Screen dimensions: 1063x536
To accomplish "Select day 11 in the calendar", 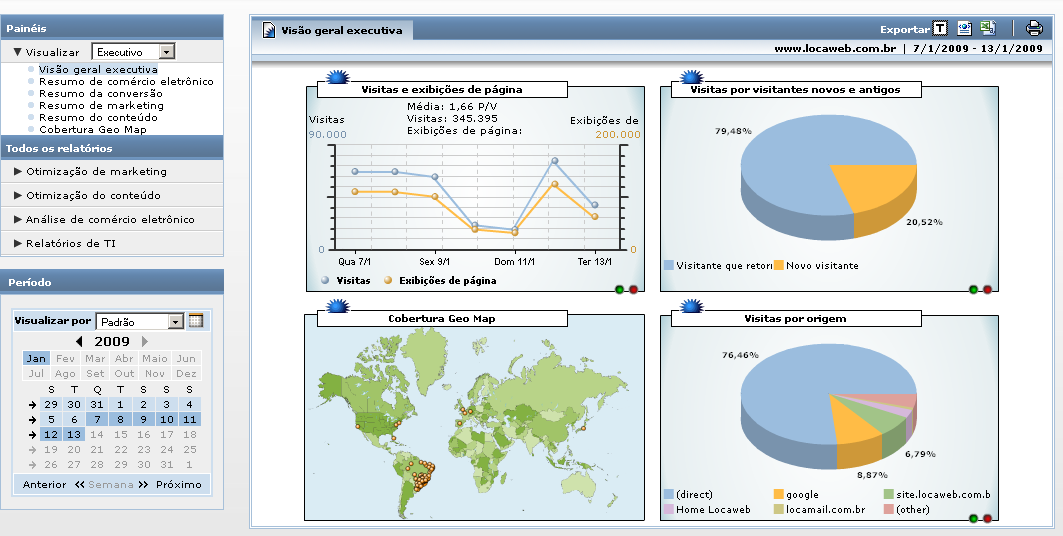I will pos(189,419).
